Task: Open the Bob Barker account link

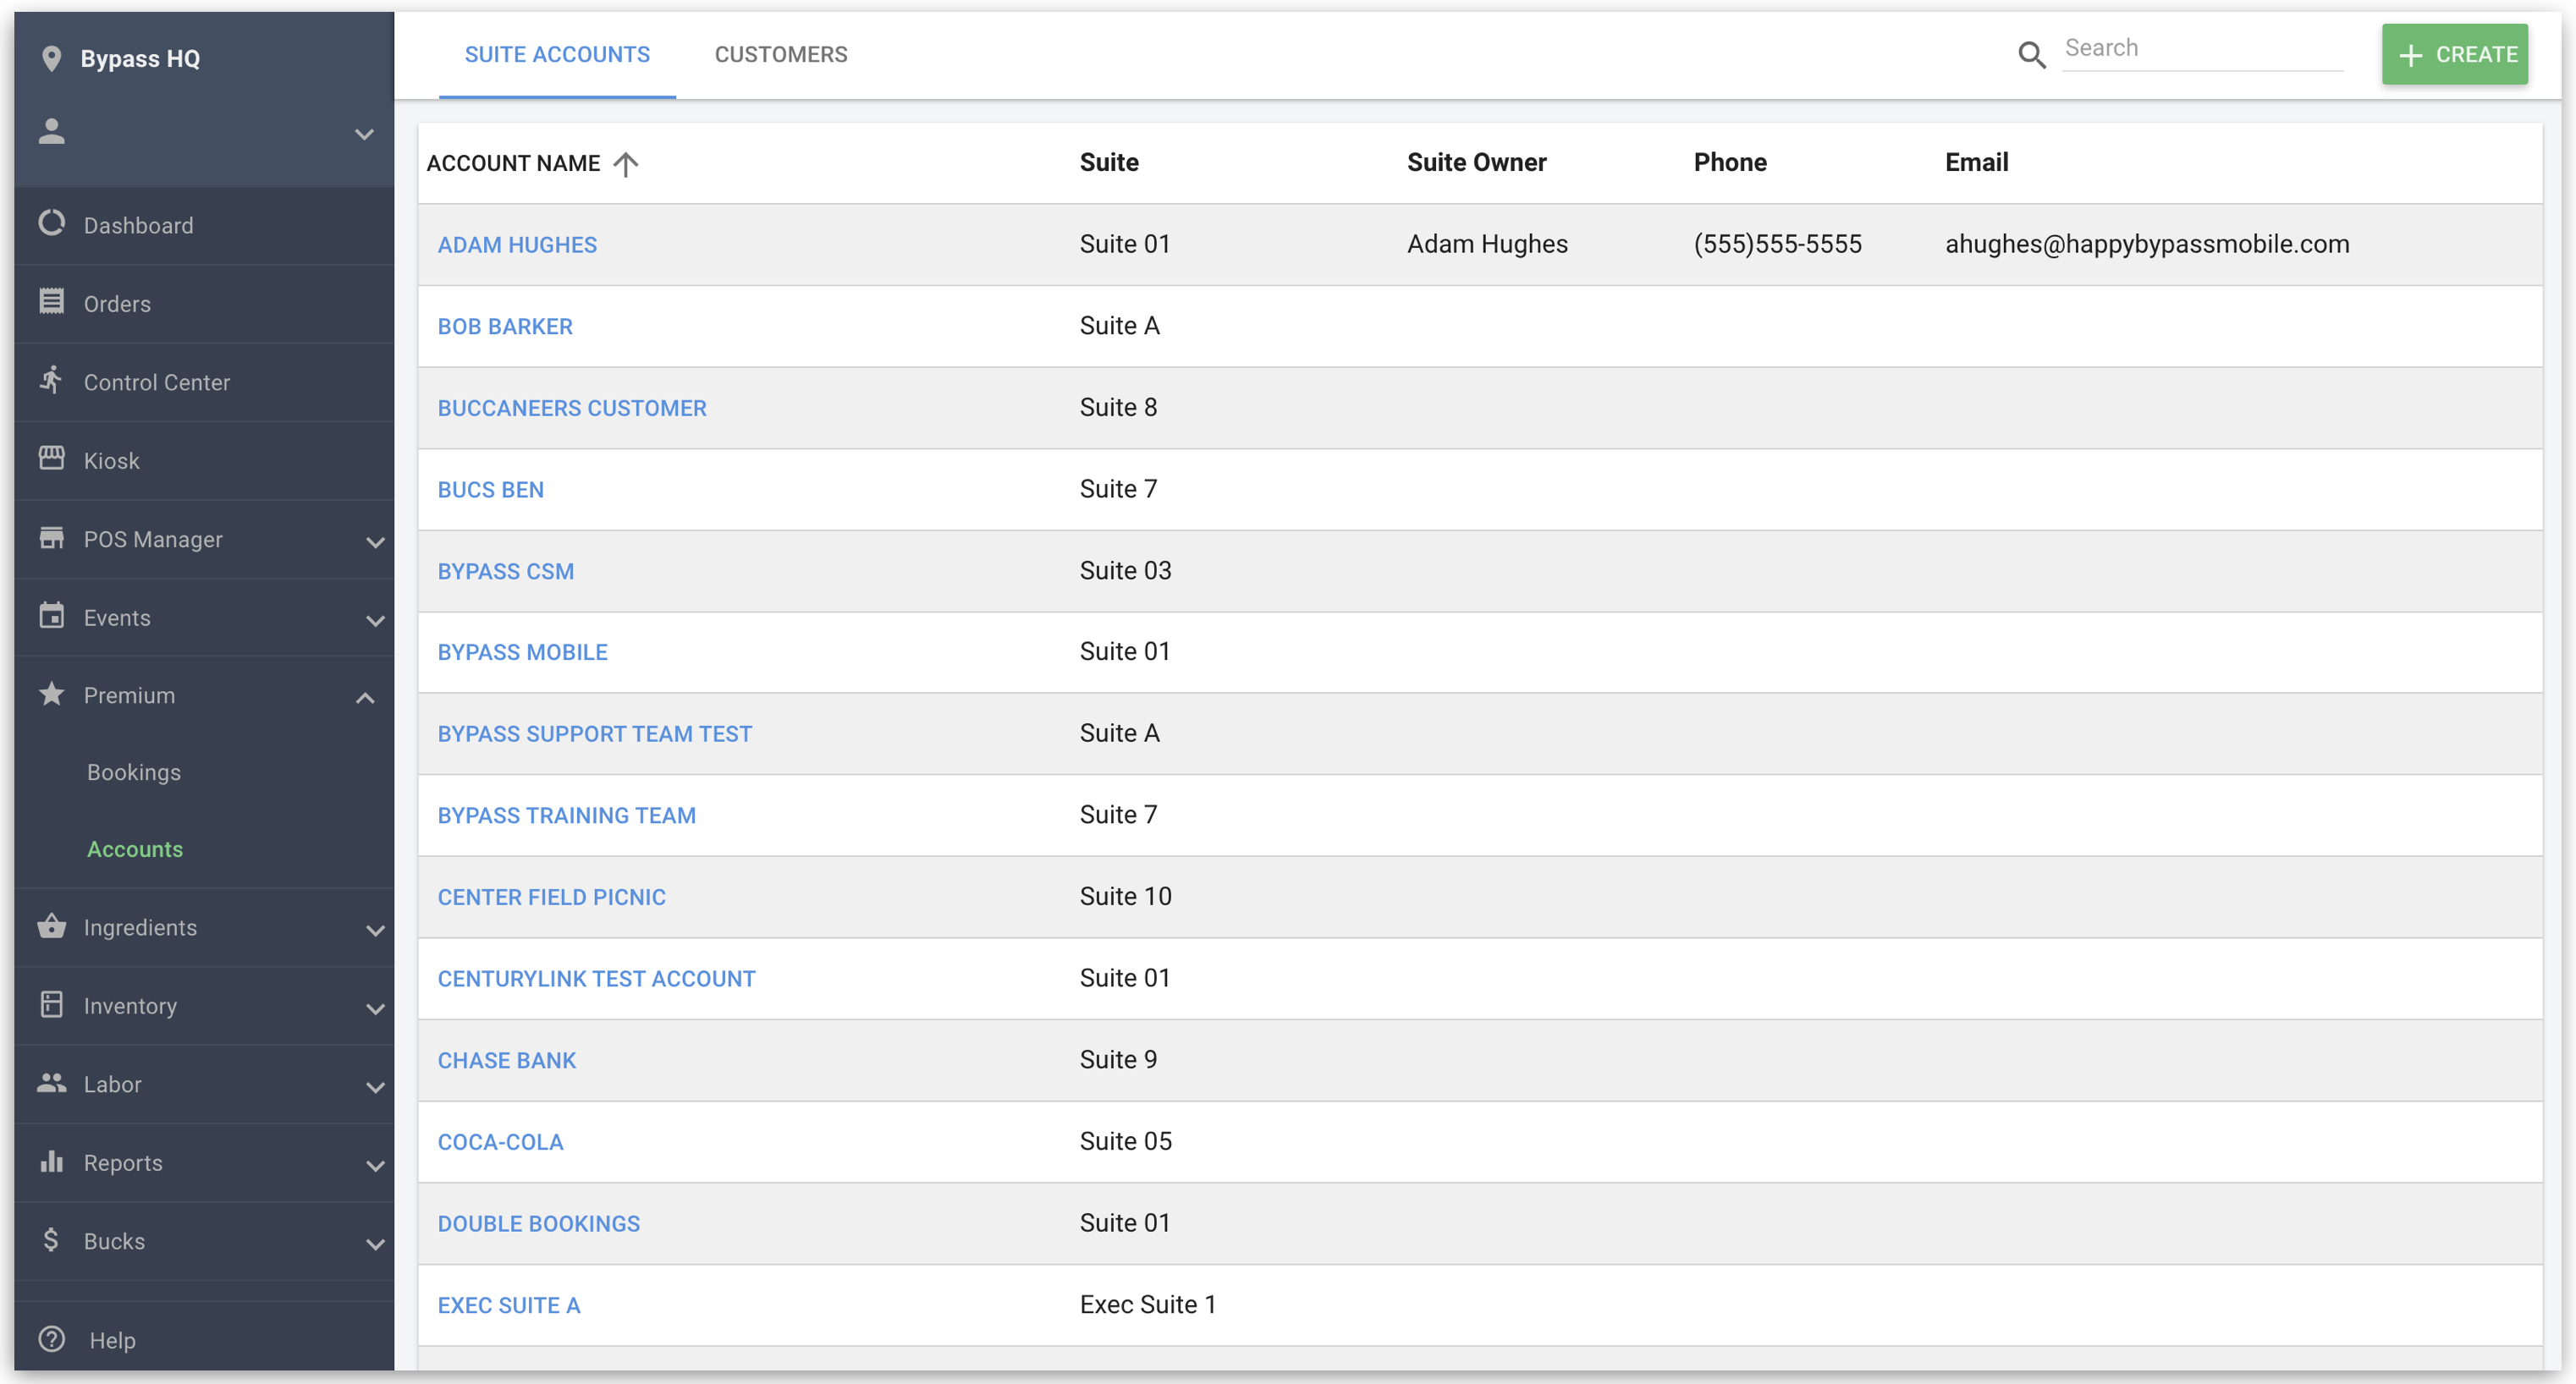Action: (x=505, y=327)
